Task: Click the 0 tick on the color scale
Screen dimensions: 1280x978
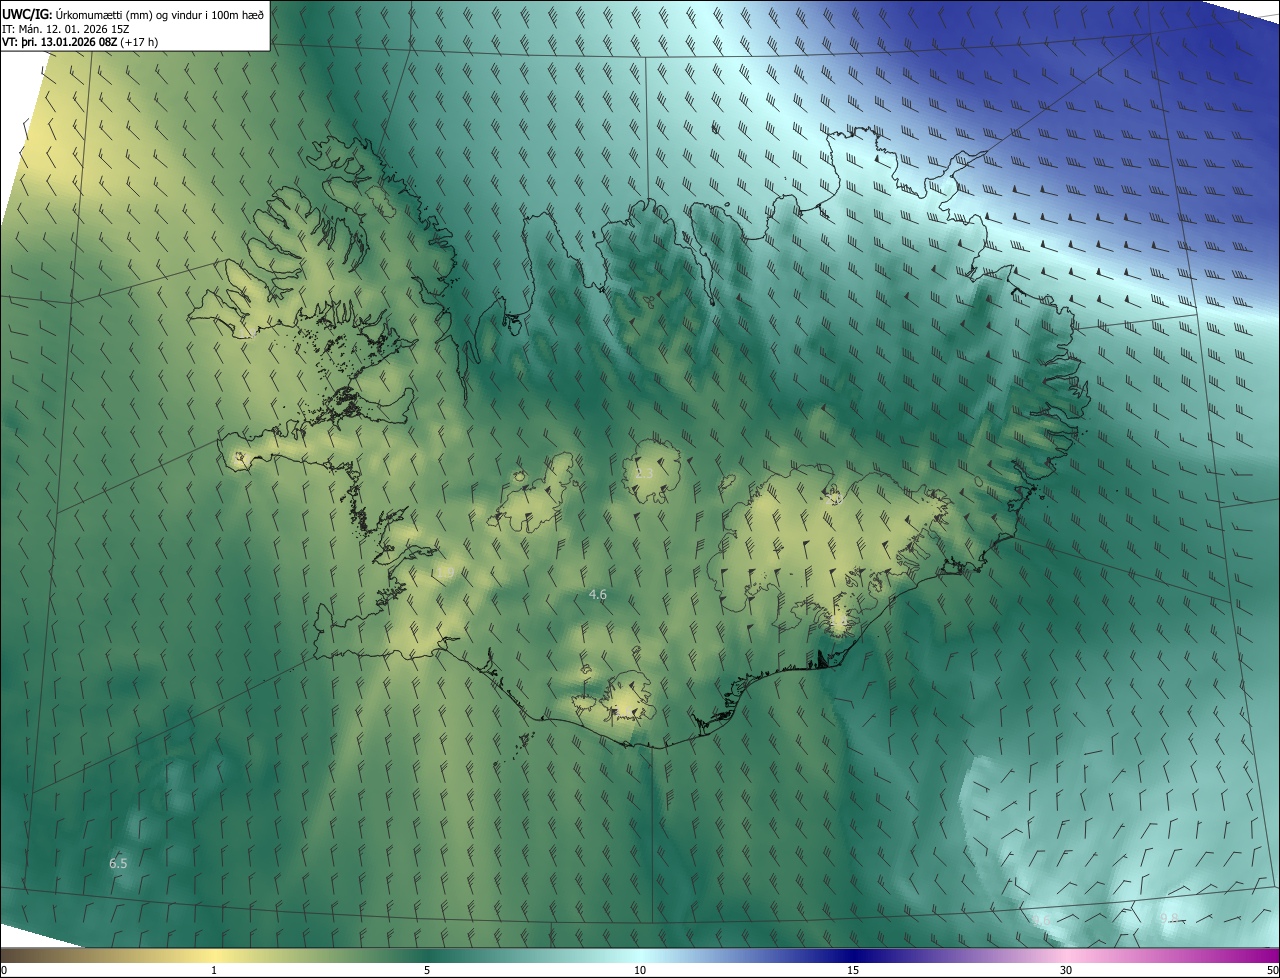Action: pyautogui.click(x=4, y=970)
